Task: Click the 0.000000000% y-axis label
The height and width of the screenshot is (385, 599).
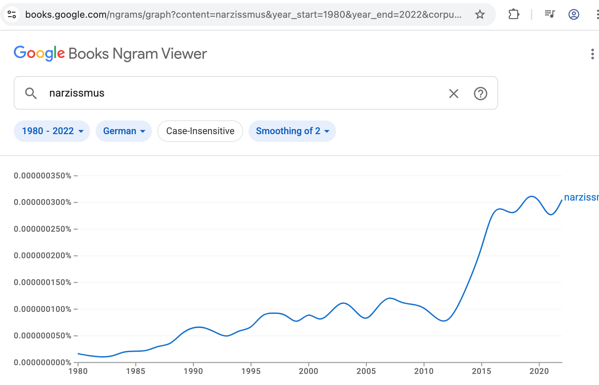Action: [42, 362]
